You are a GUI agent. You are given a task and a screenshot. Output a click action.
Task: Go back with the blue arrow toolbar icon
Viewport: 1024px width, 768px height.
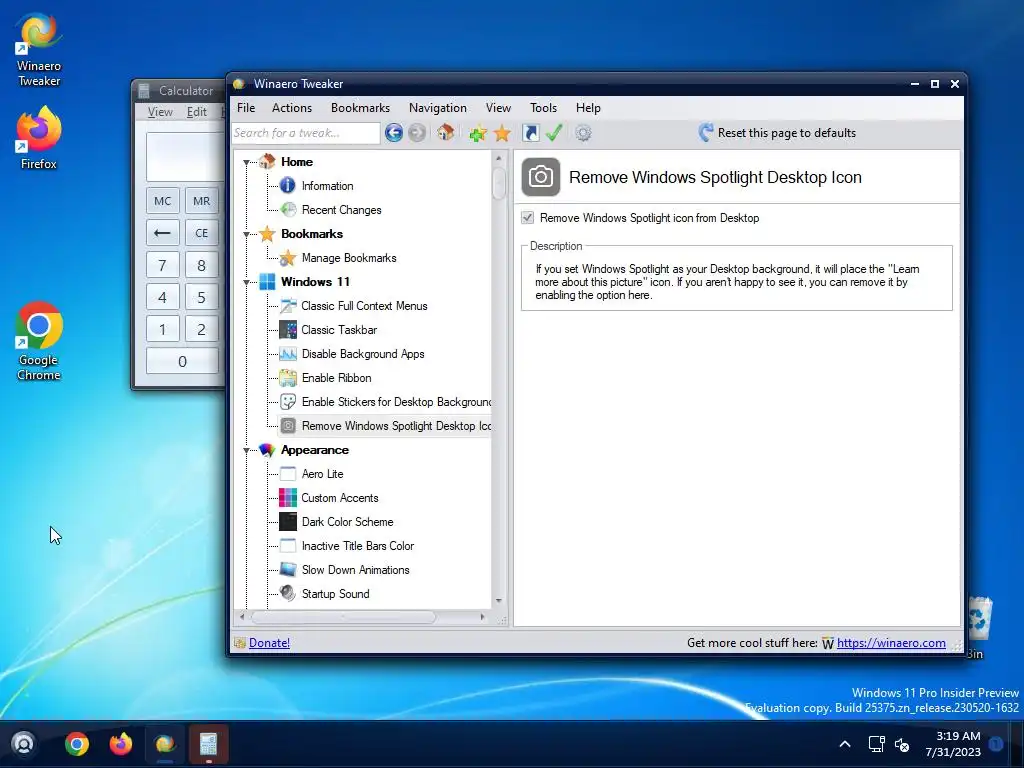(x=394, y=133)
